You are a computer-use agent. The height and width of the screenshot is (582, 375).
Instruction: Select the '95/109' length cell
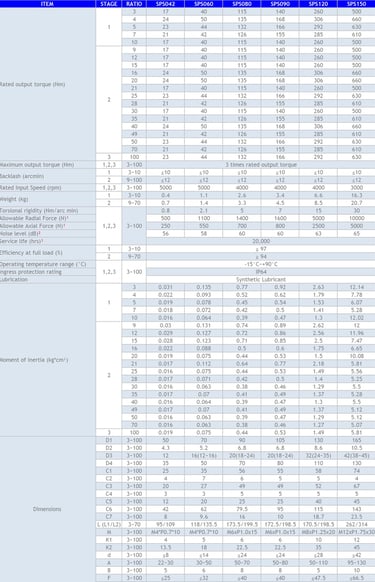(x=166, y=524)
